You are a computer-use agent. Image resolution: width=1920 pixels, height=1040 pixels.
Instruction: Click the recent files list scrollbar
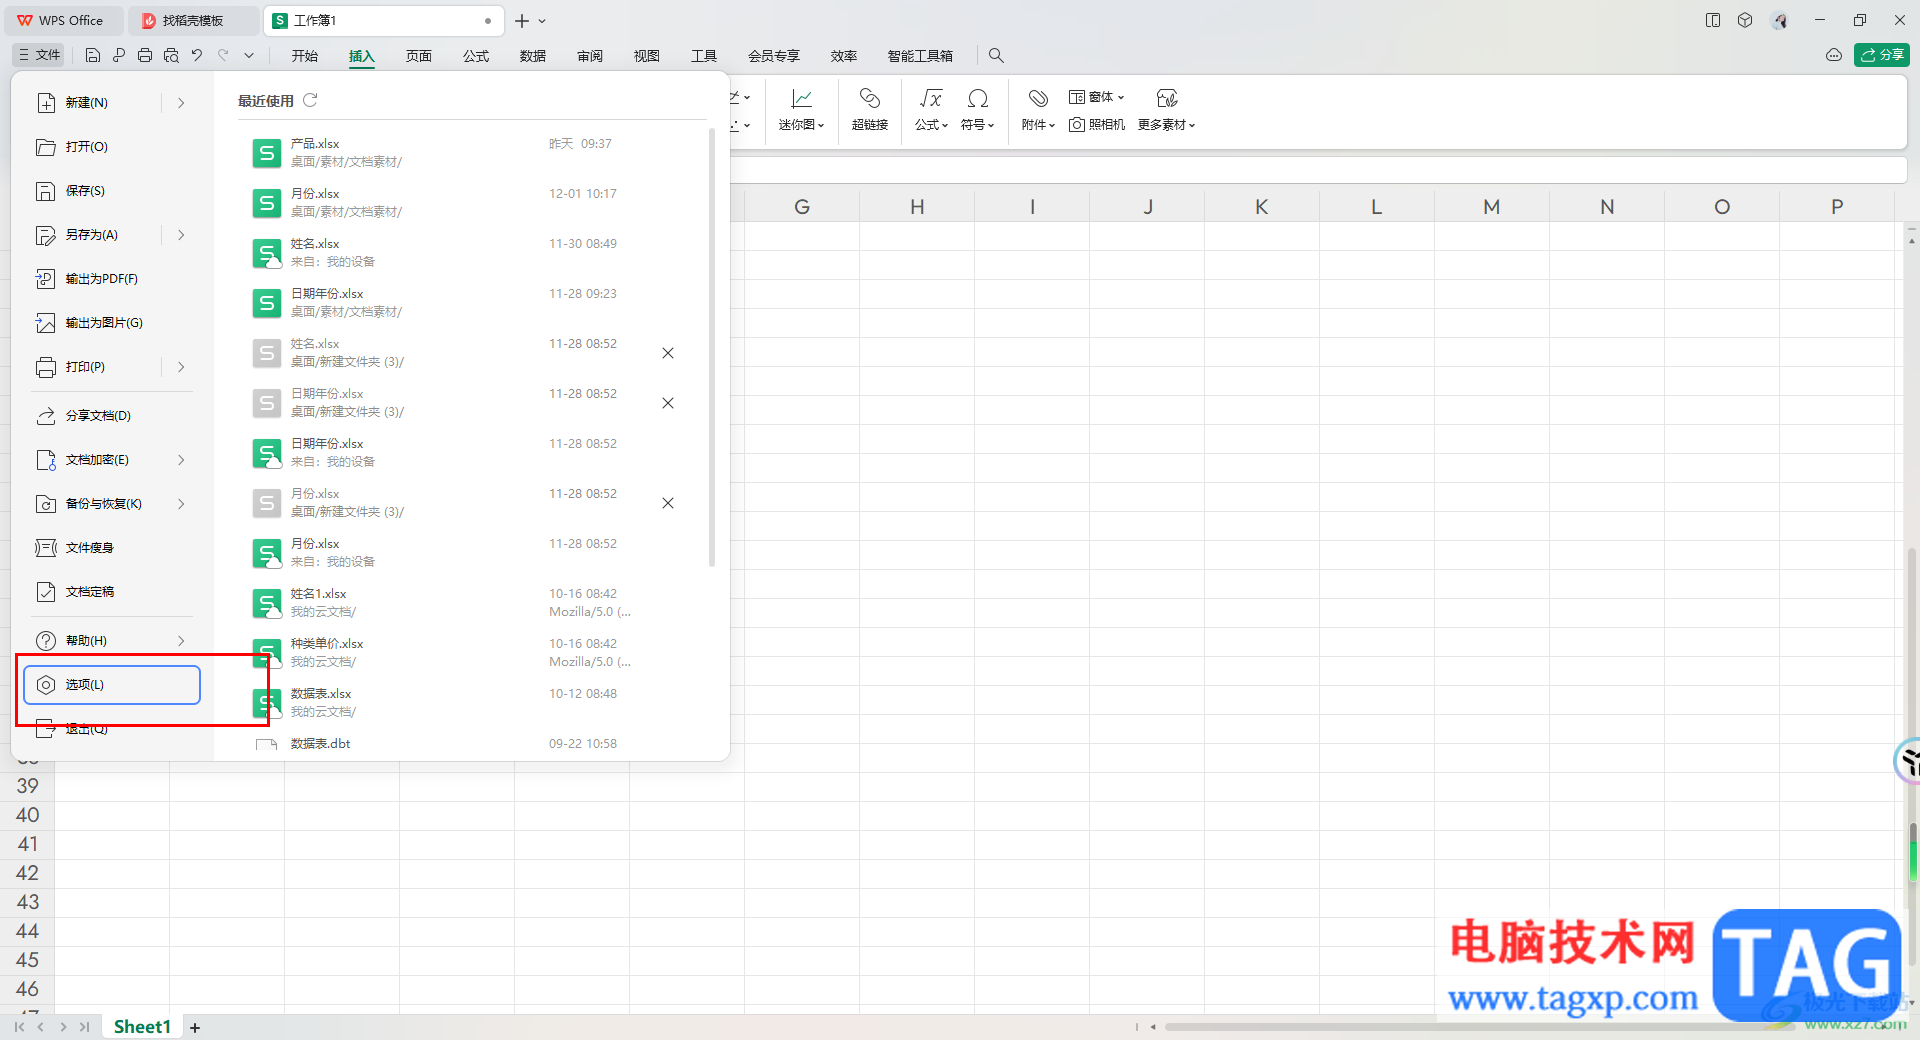pos(712,347)
